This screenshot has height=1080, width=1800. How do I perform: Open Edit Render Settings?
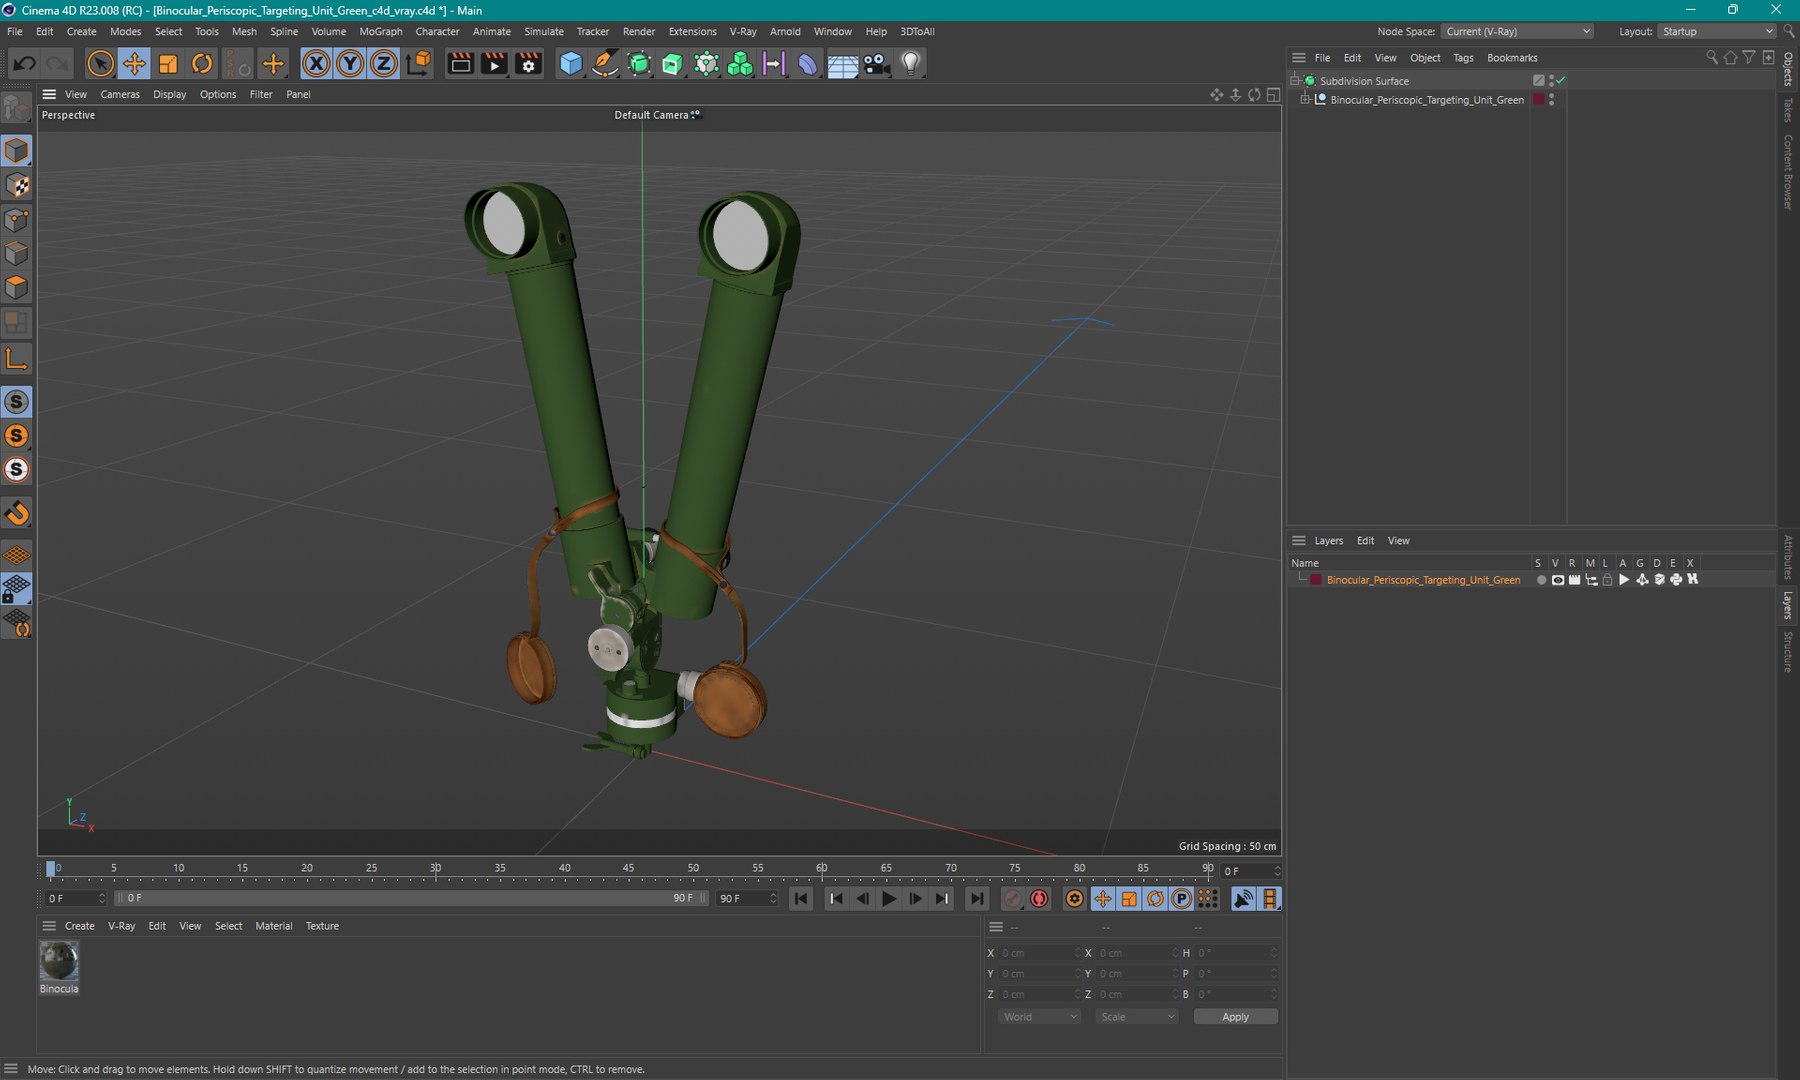tap(528, 64)
